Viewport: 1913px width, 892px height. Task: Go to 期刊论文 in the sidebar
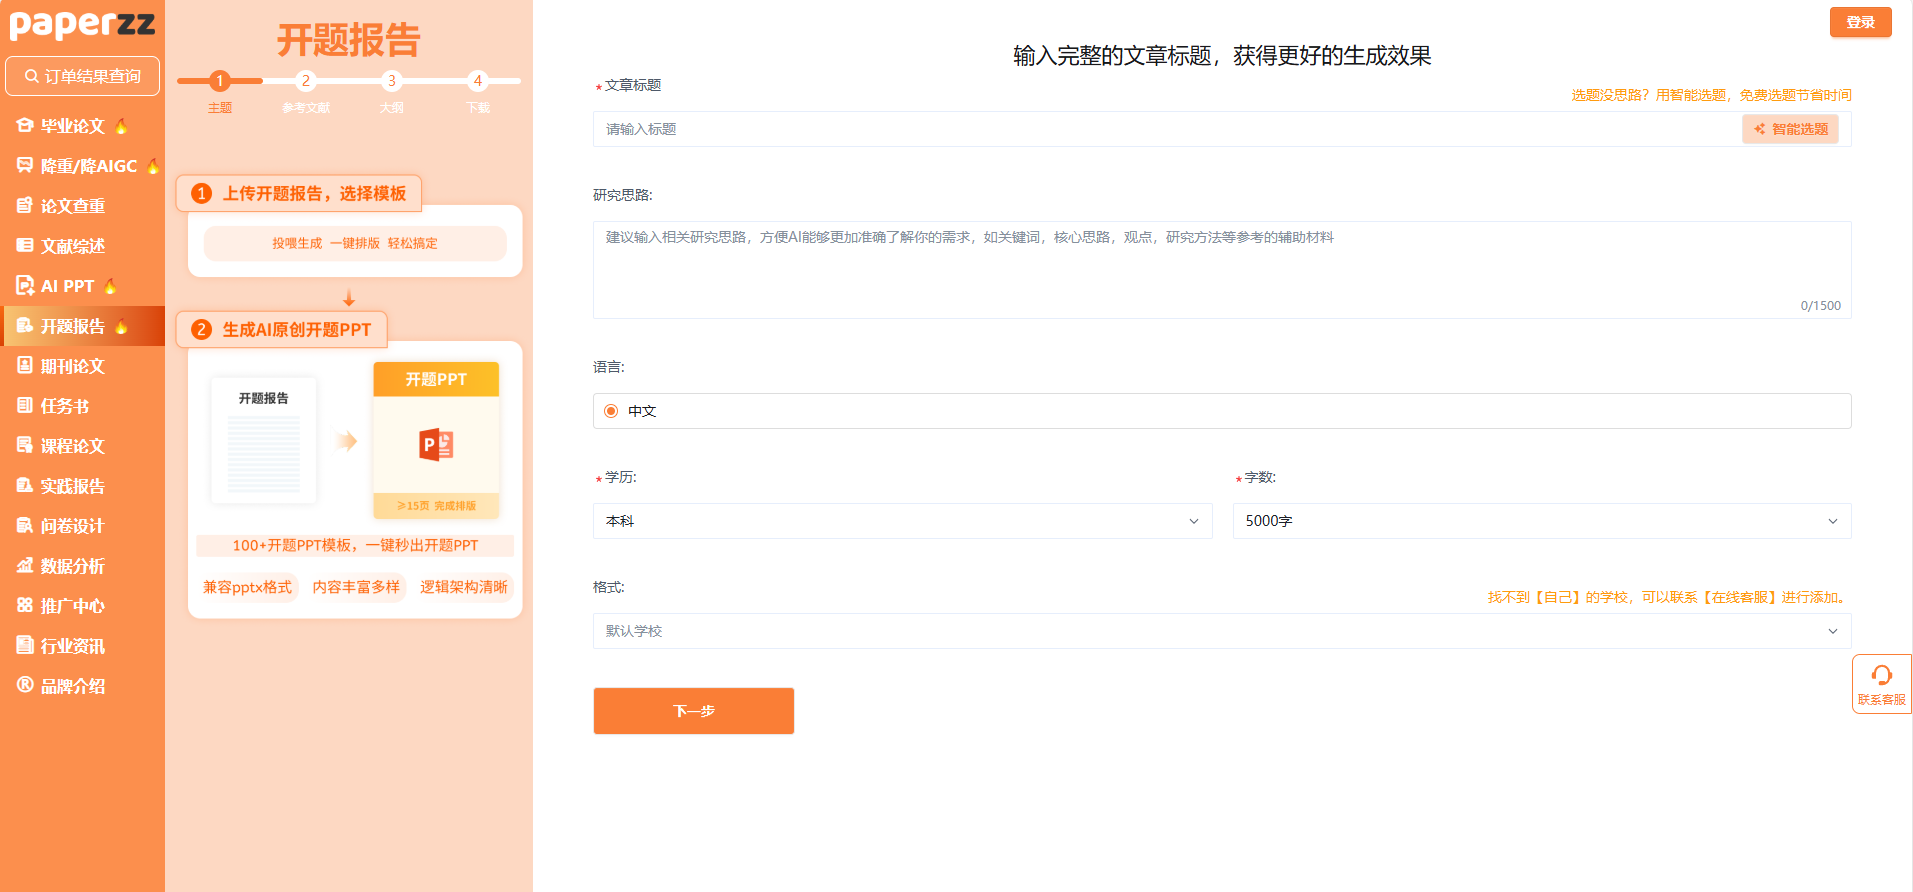[72, 366]
